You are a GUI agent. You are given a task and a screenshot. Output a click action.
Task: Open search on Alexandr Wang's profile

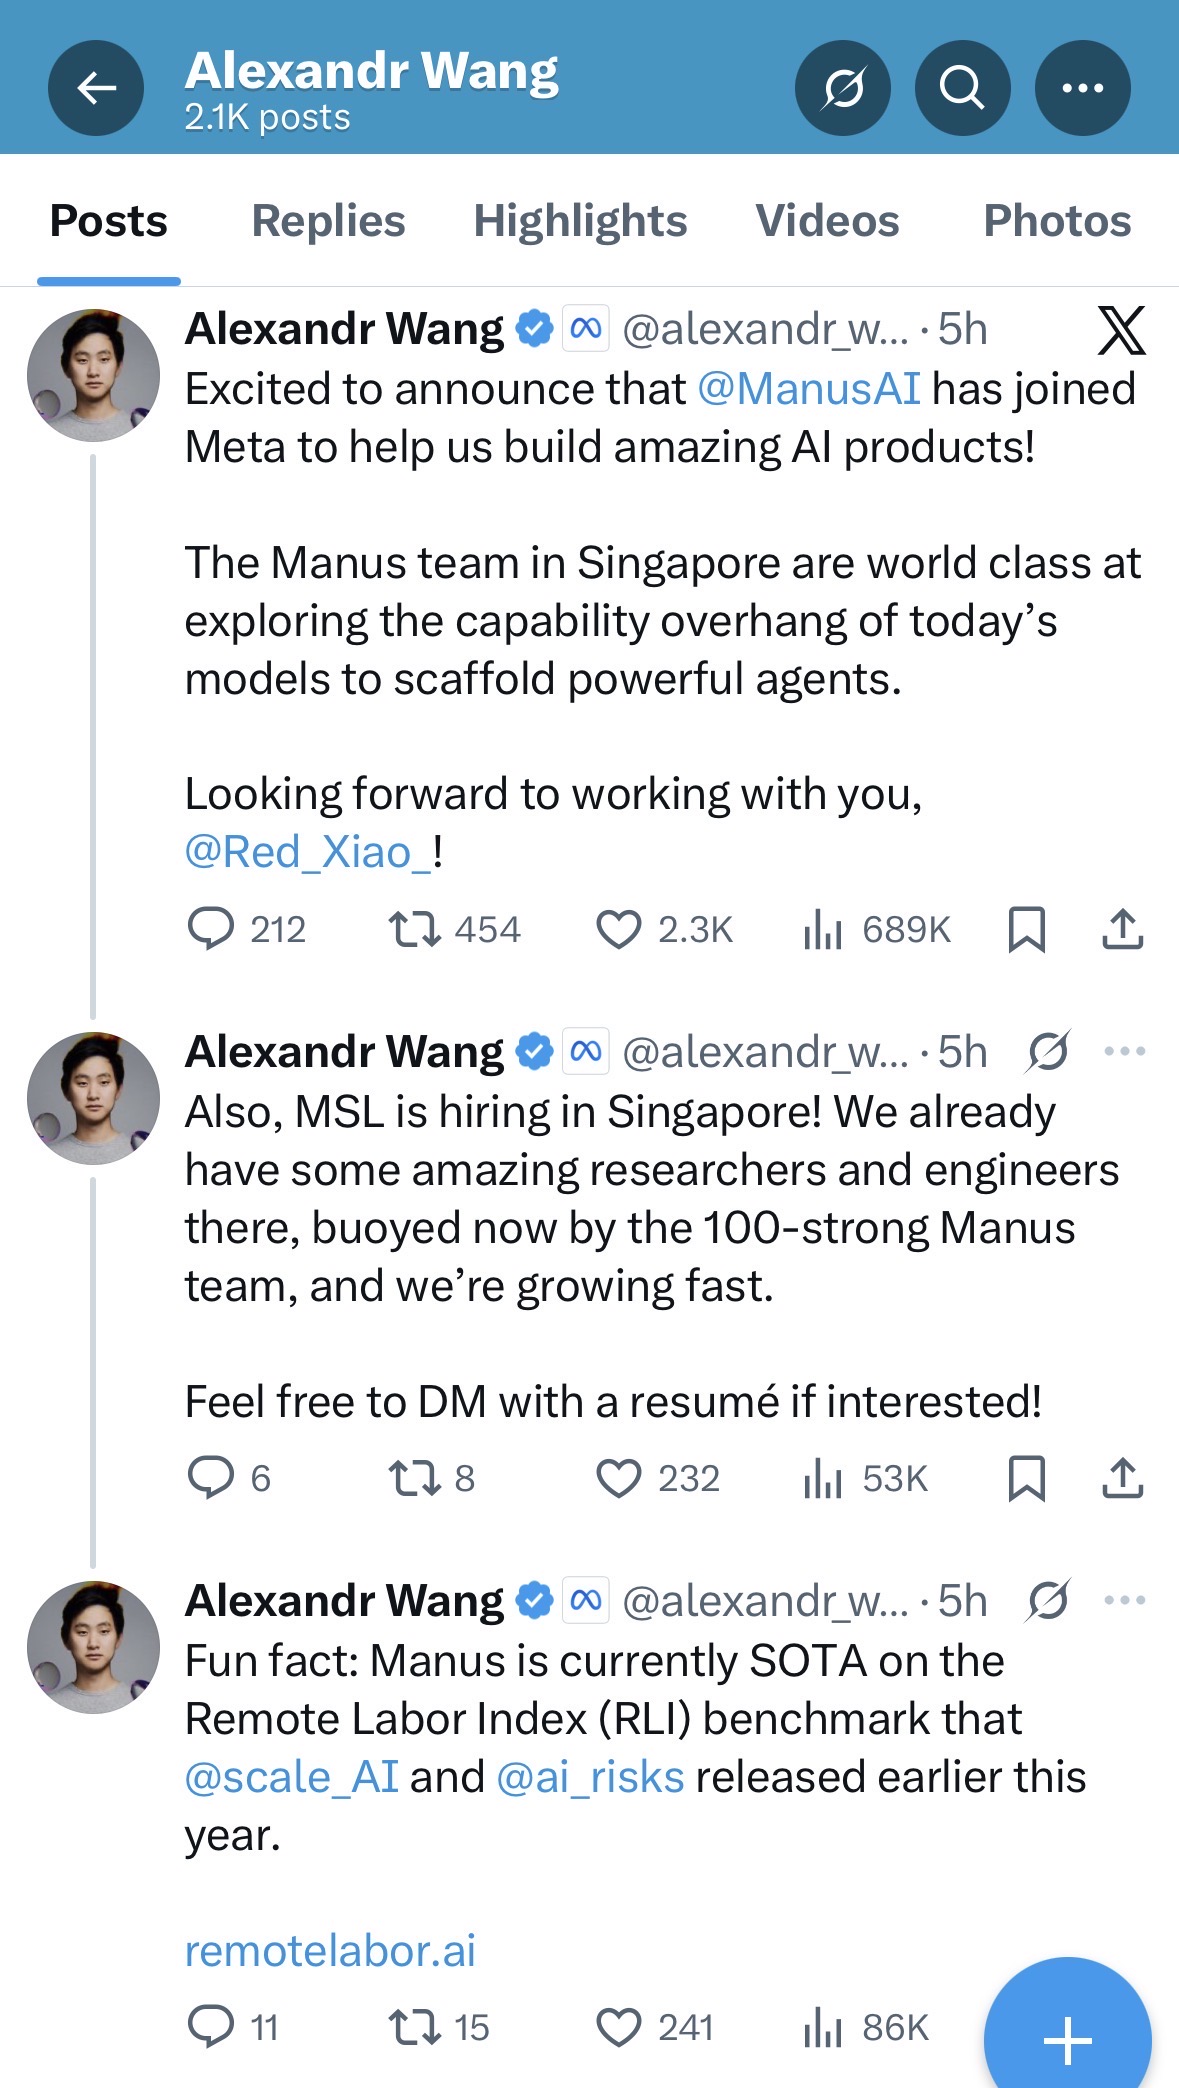[x=962, y=88]
